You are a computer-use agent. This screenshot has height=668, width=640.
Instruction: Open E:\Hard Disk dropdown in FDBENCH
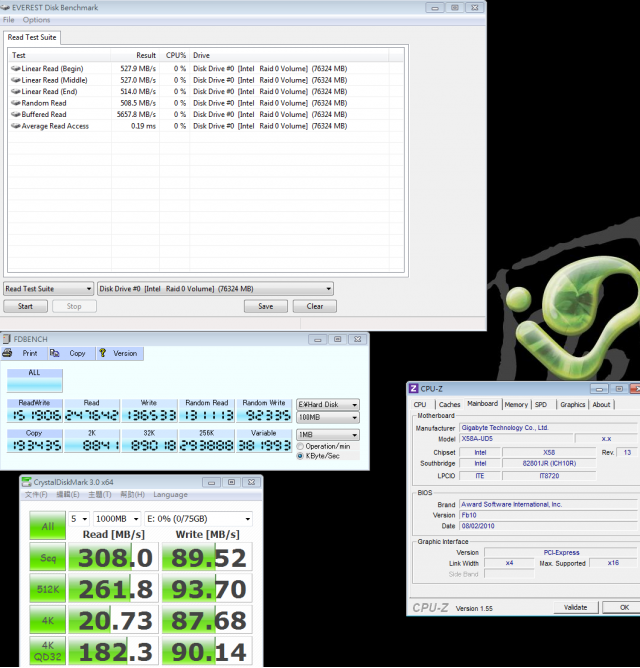coord(328,404)
